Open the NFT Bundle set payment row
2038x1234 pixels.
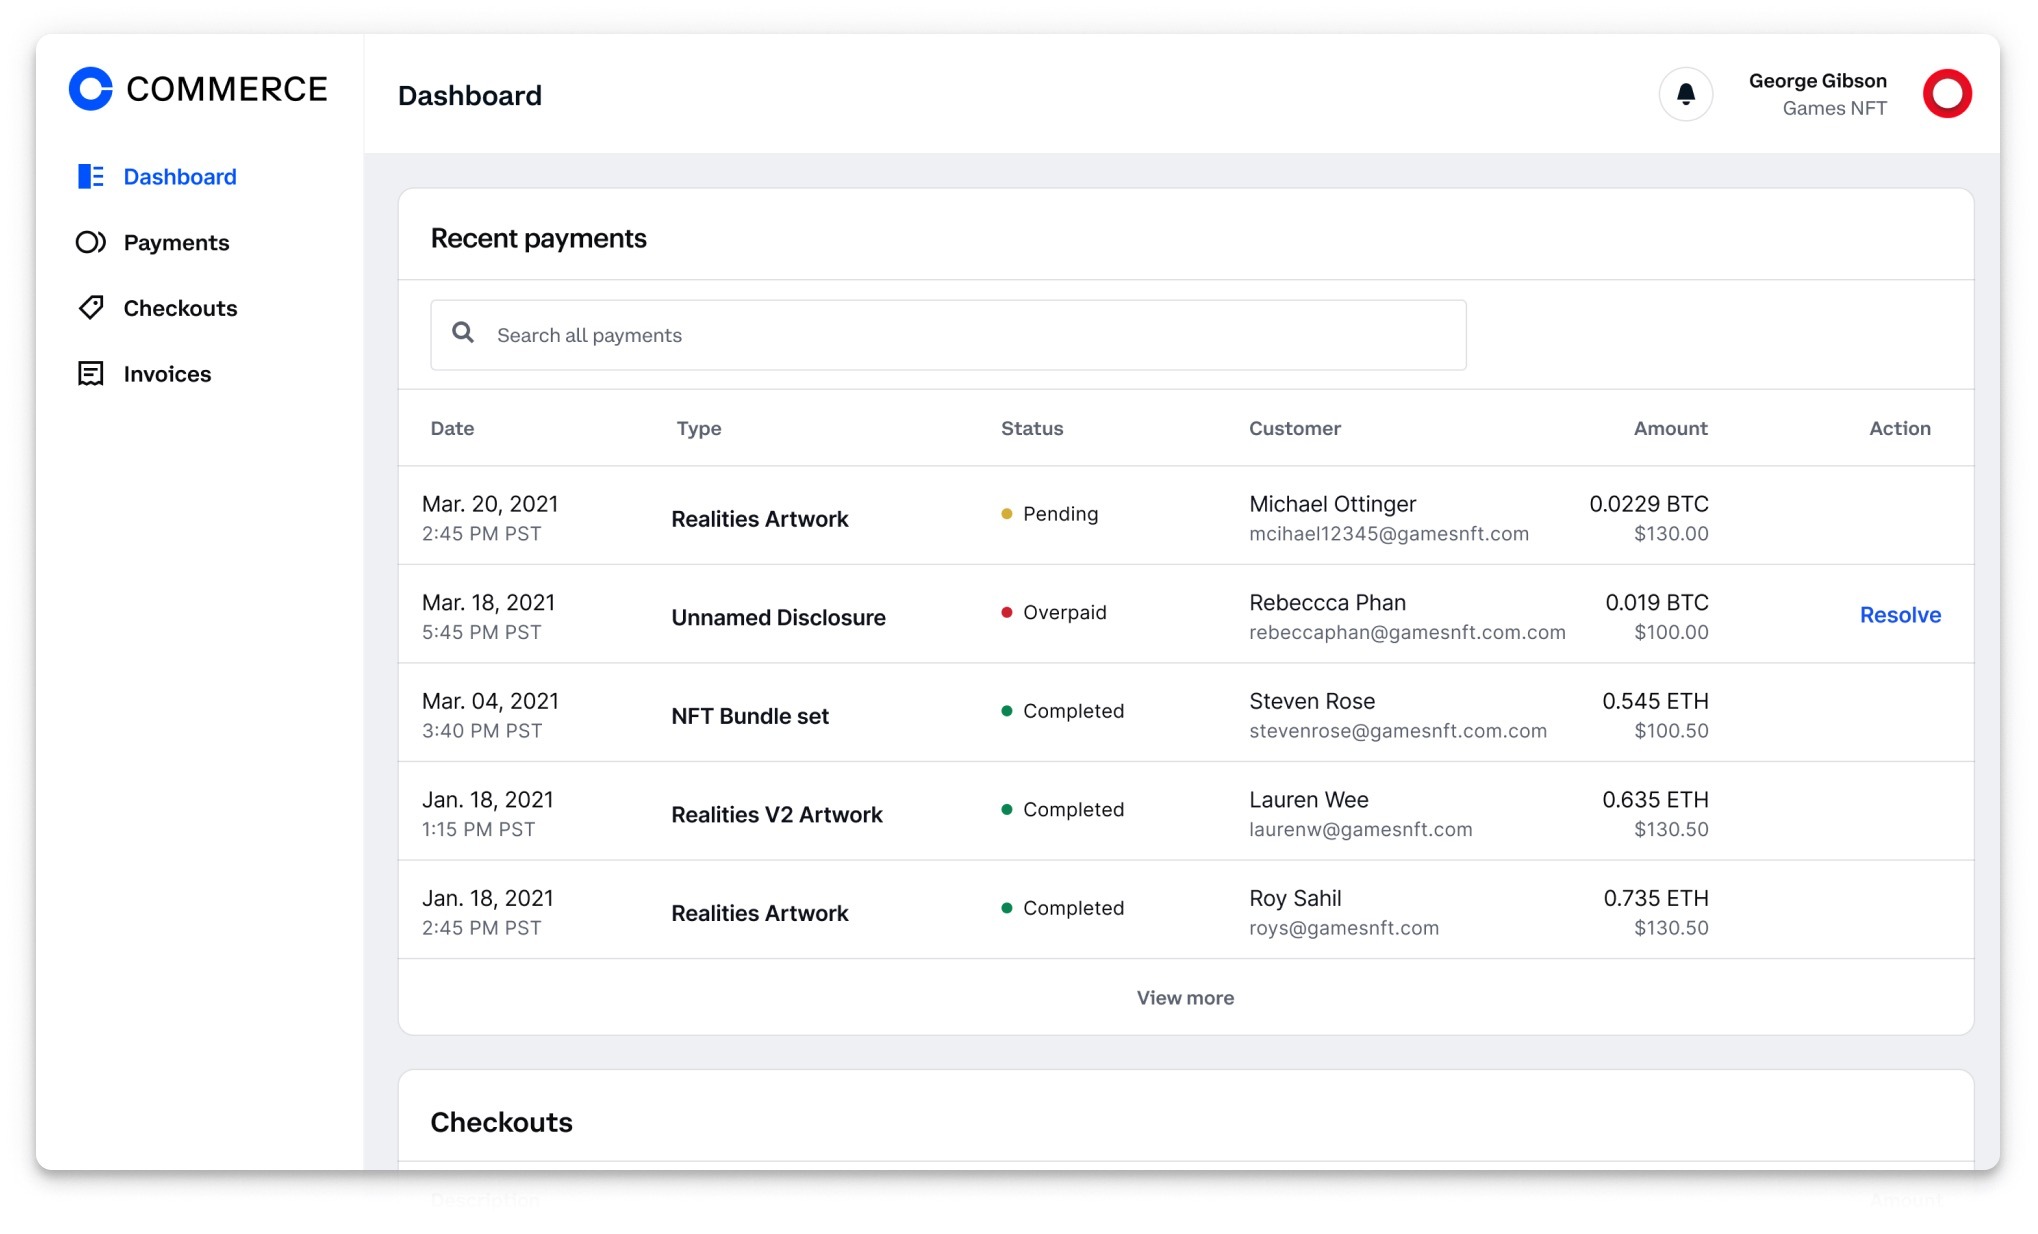(x=749, y=715)
